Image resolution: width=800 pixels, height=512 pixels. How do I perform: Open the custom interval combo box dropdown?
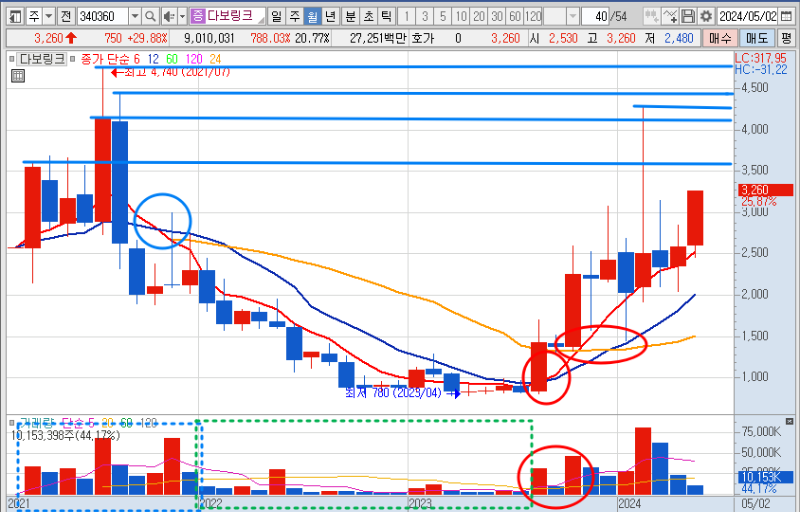coord(573,17)
